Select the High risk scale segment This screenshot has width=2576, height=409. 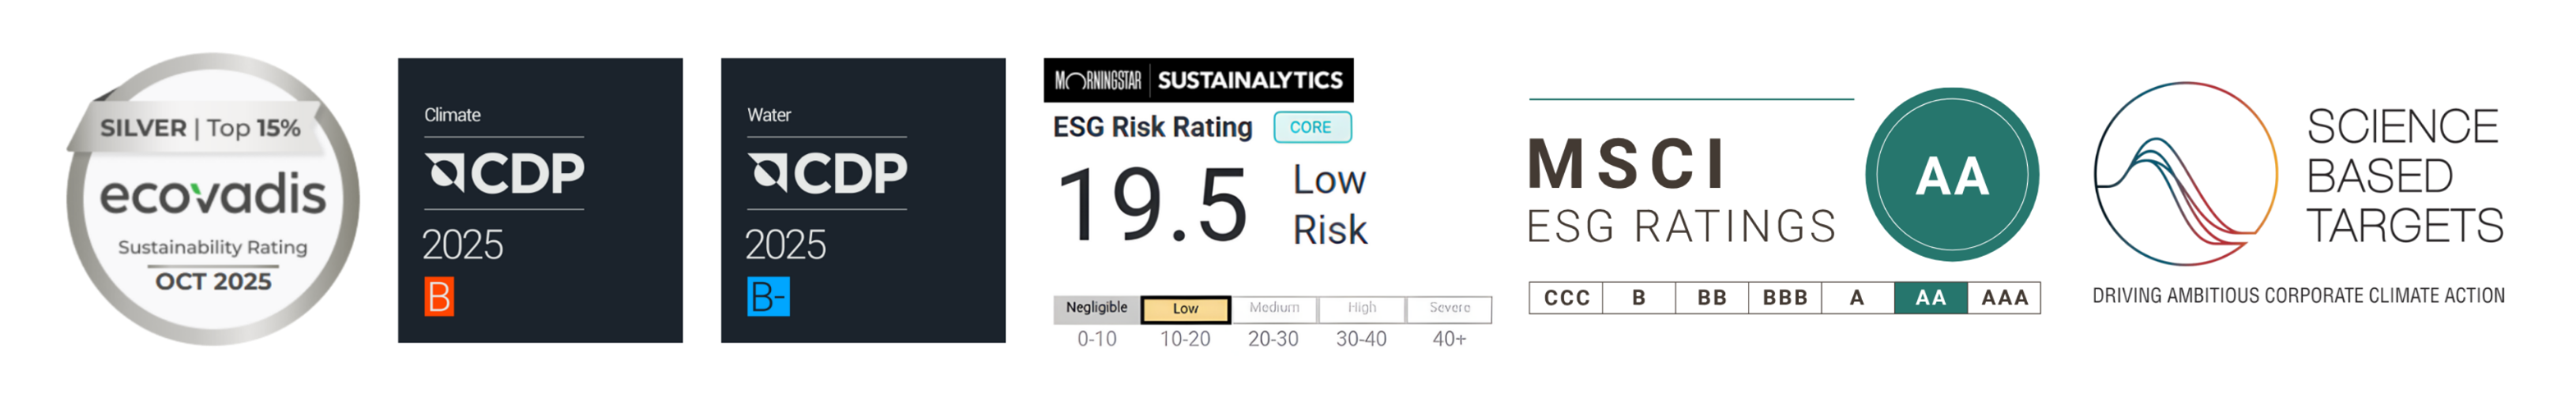coord(1361,309)
